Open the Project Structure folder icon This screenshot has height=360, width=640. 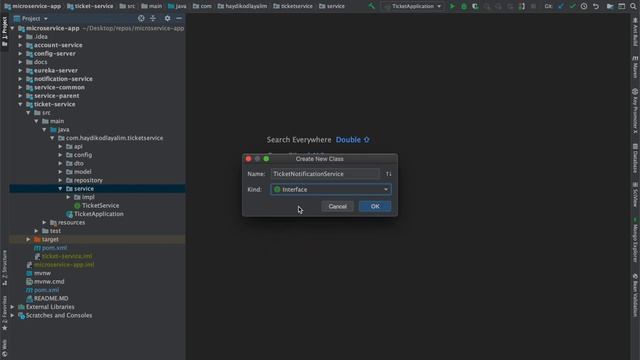pyautogui.click(x=610, y=6)
